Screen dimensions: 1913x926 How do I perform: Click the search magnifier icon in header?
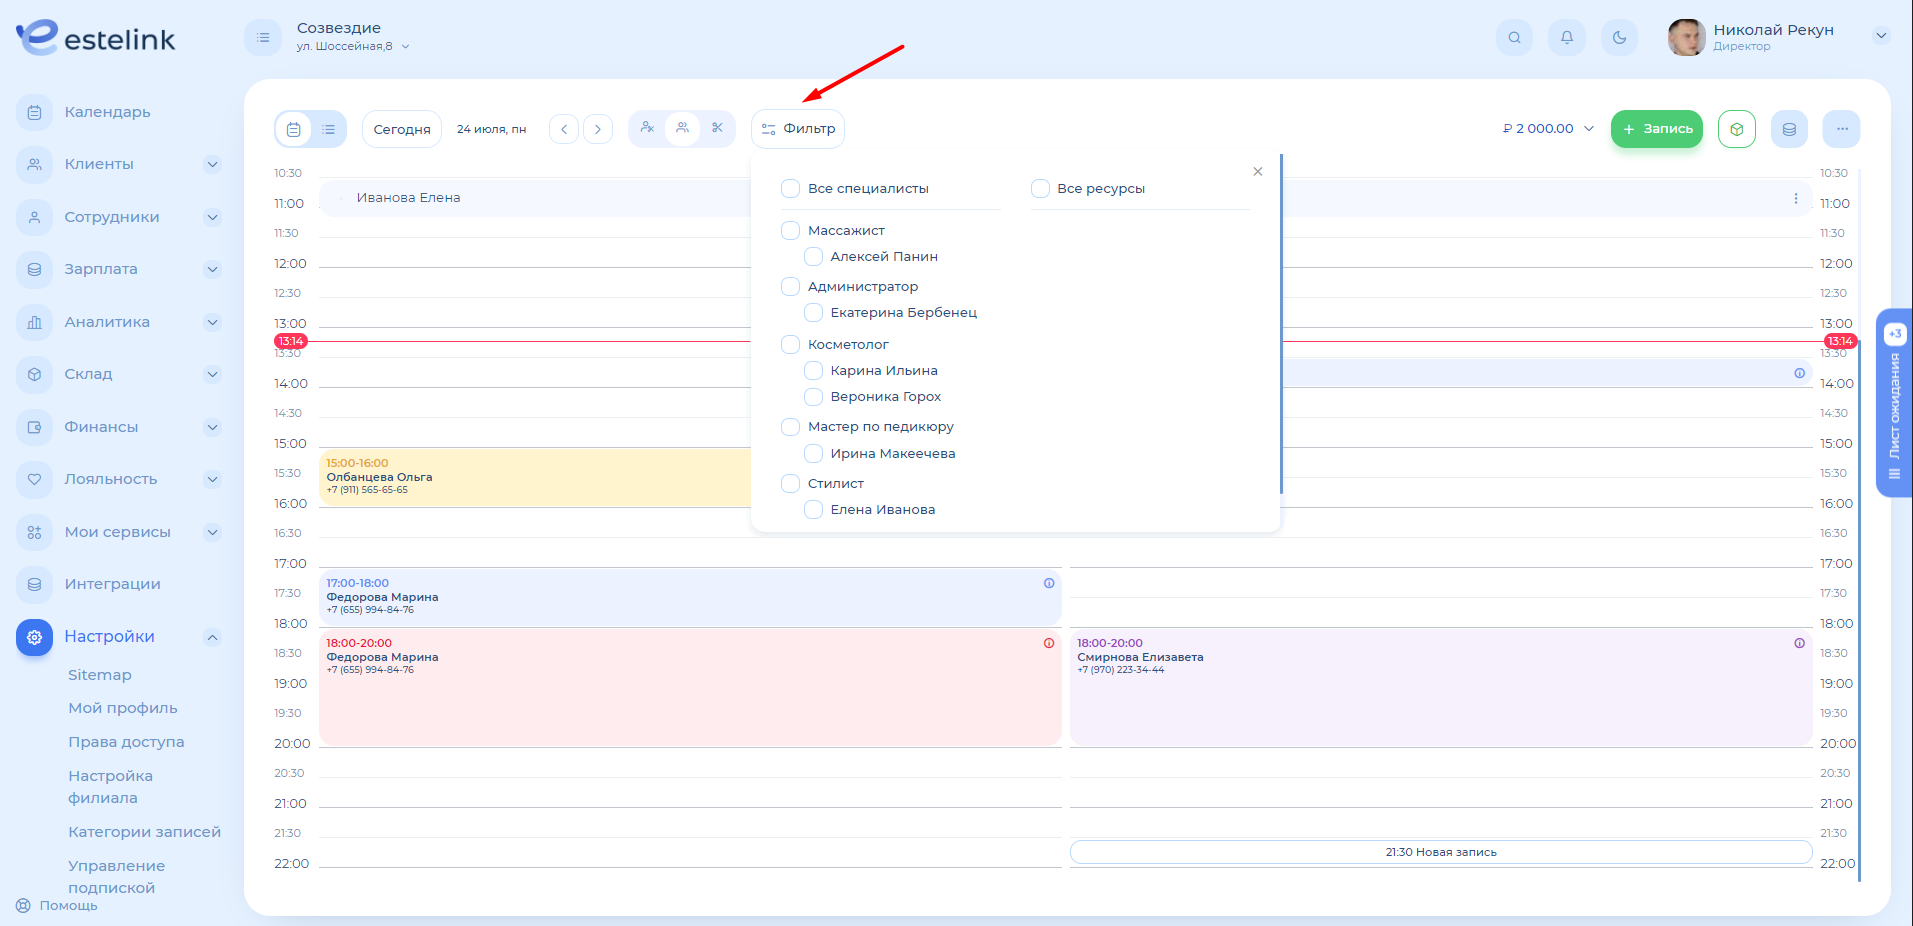click(x=1514, y=38)
